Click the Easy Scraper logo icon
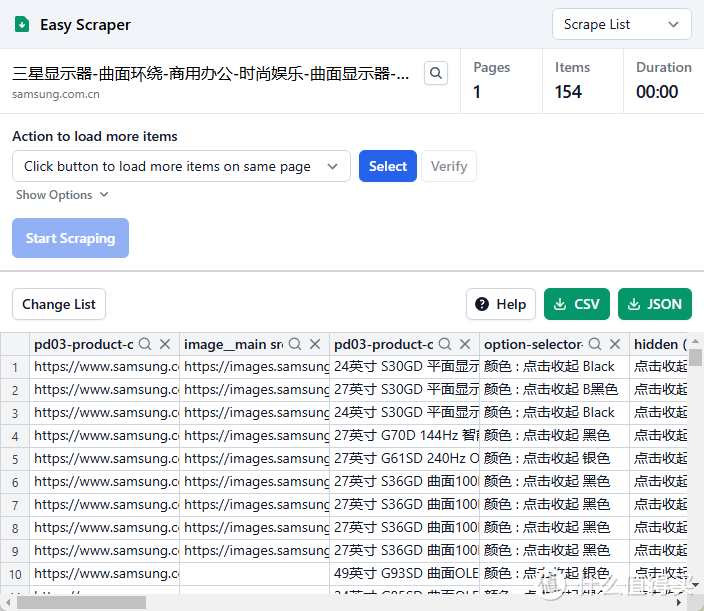This screenshot has width=704, height=611. coord(22,24)
